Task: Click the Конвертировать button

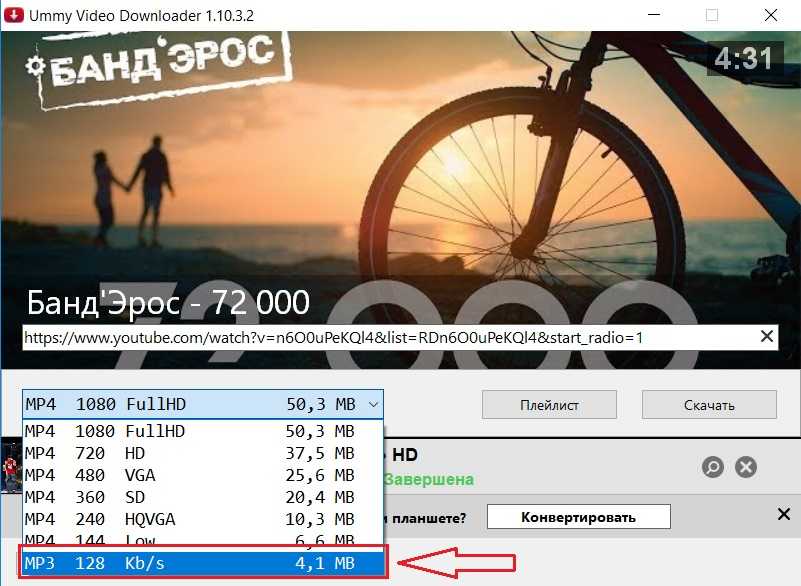Action: point(579,517)
